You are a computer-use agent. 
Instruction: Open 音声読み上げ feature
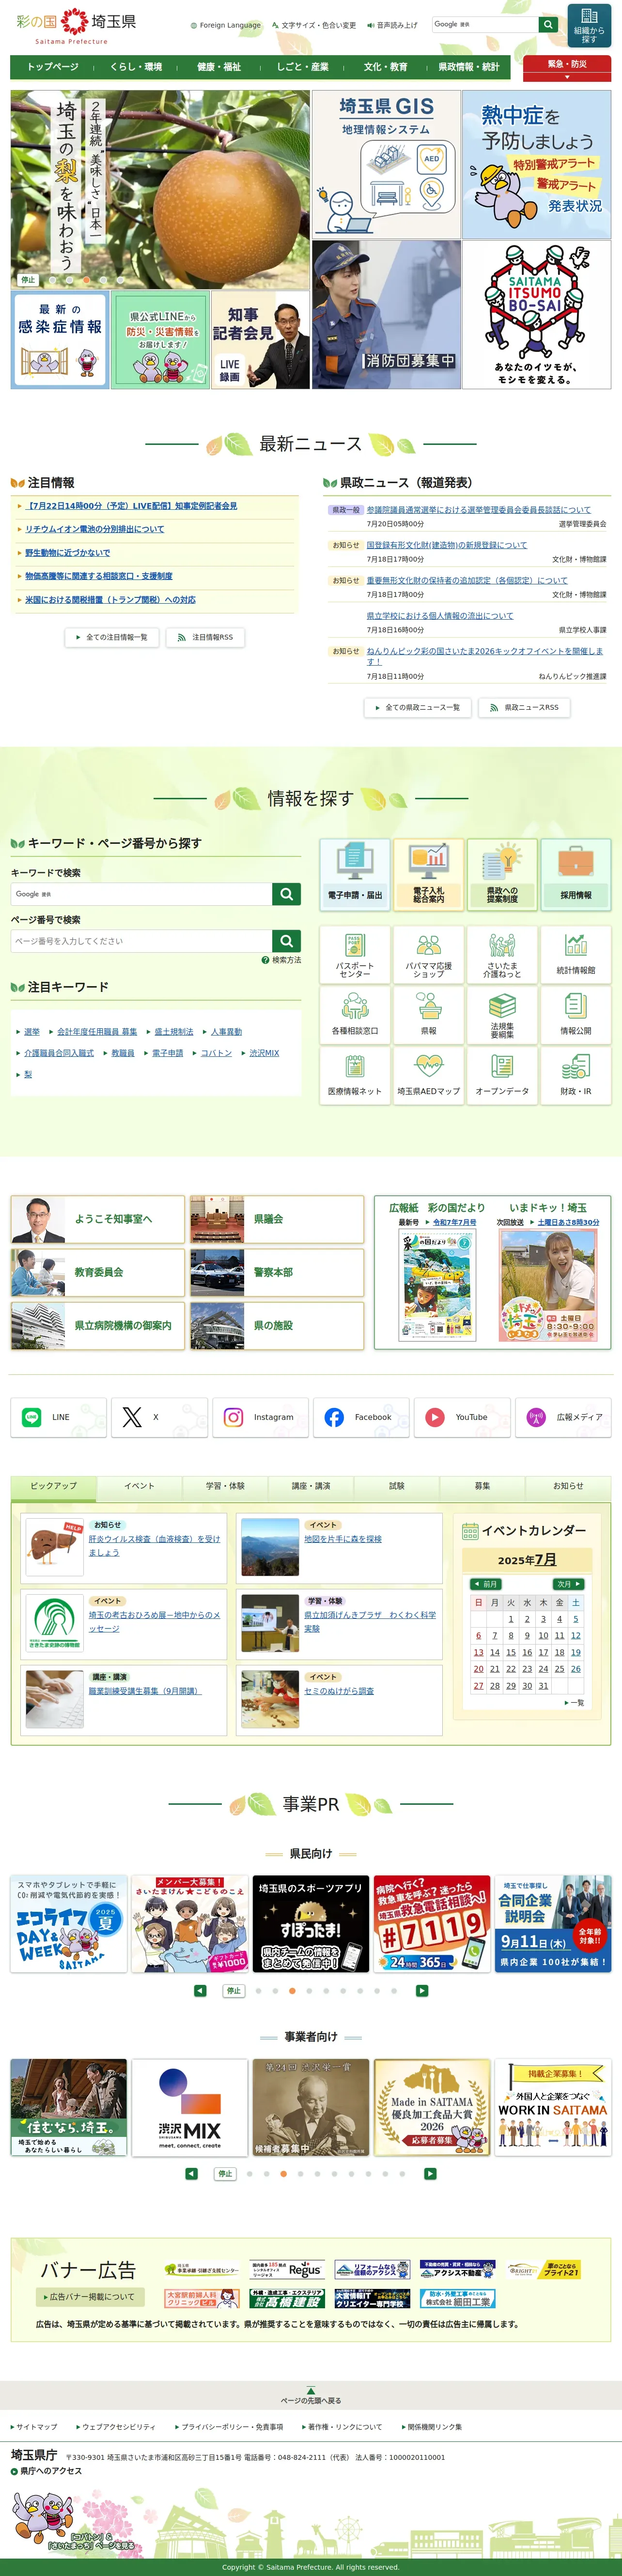point(392,25)
